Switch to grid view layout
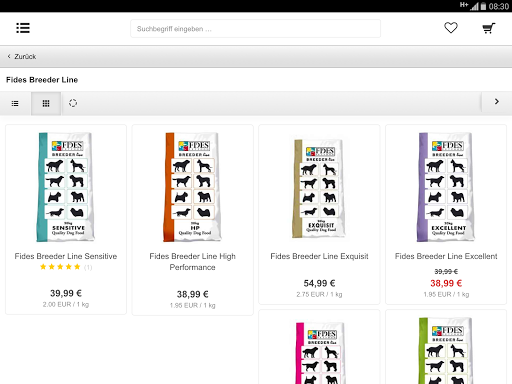 46,103
